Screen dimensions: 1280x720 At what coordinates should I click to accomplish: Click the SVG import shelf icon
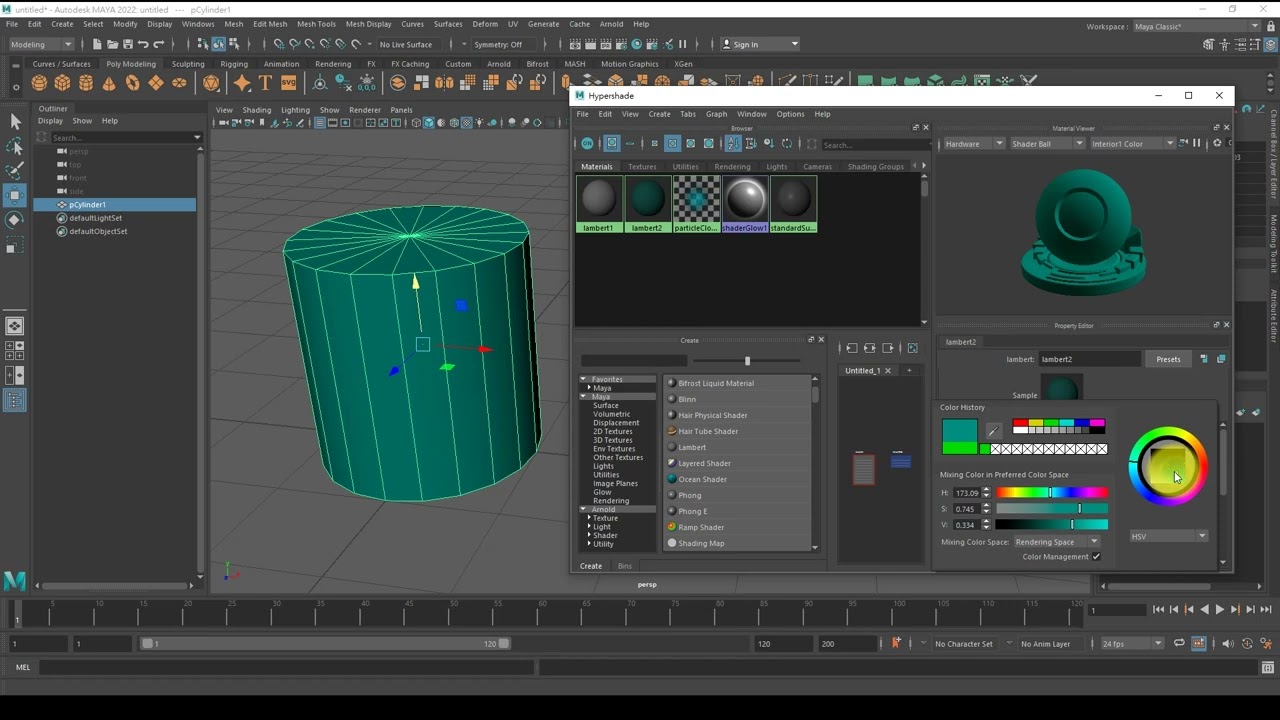(x=288, y=83)
